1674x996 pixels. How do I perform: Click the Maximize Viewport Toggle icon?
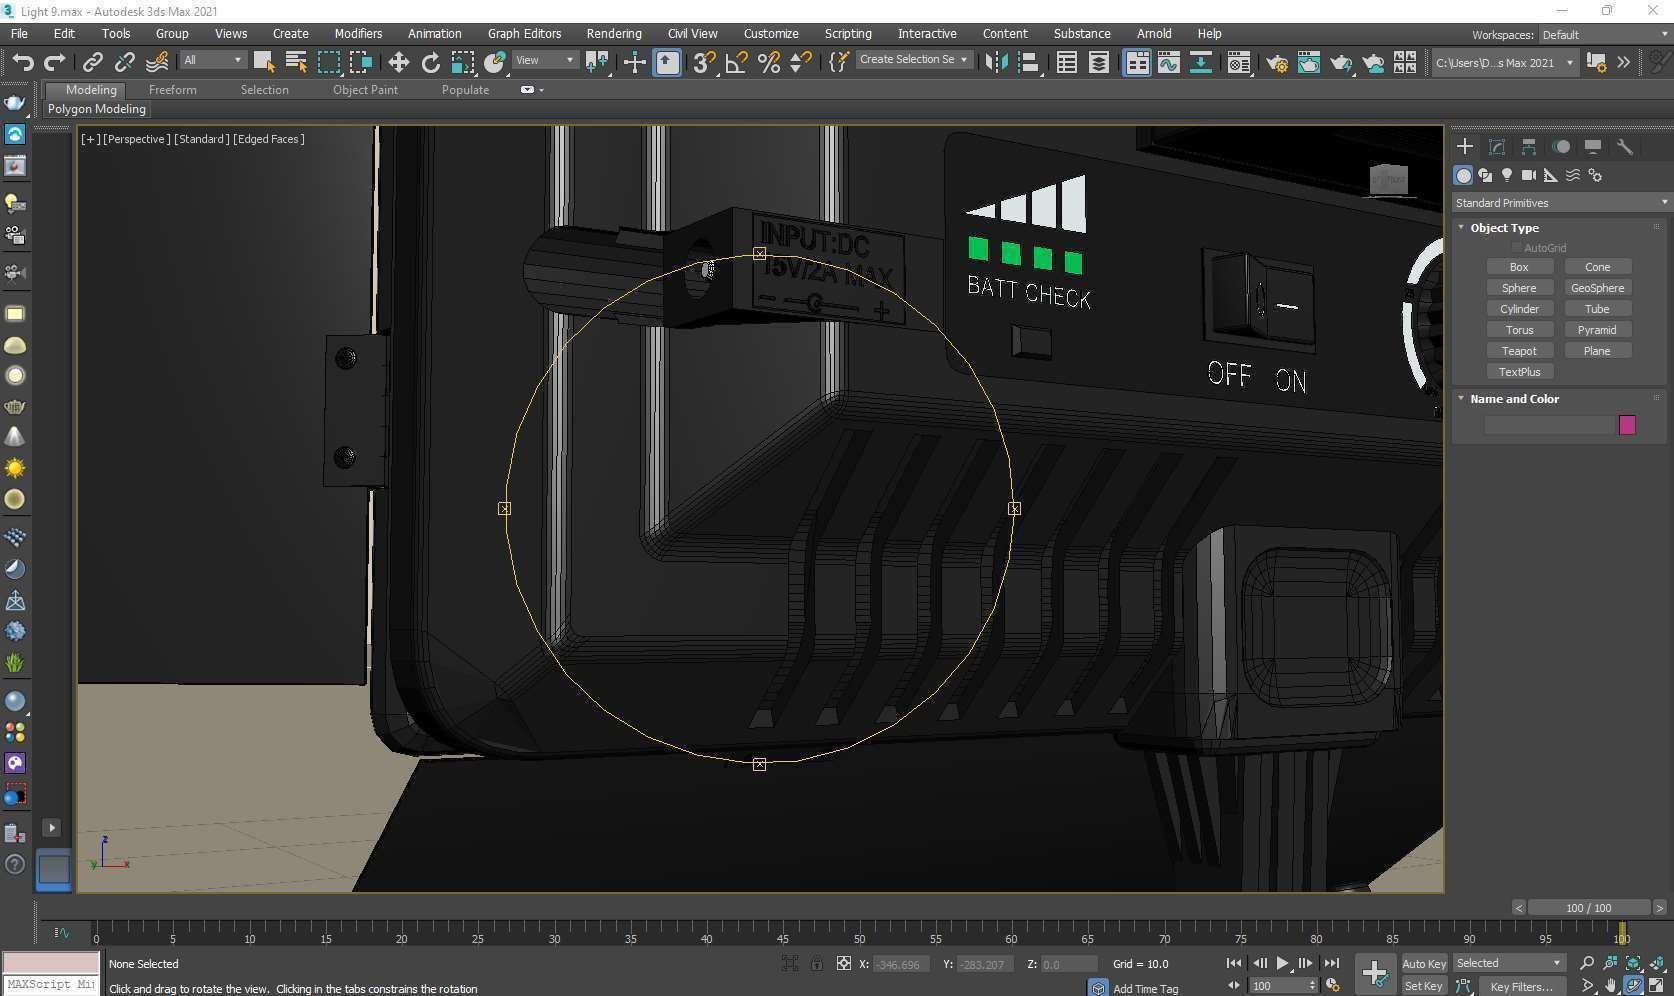coord(1656,986)
